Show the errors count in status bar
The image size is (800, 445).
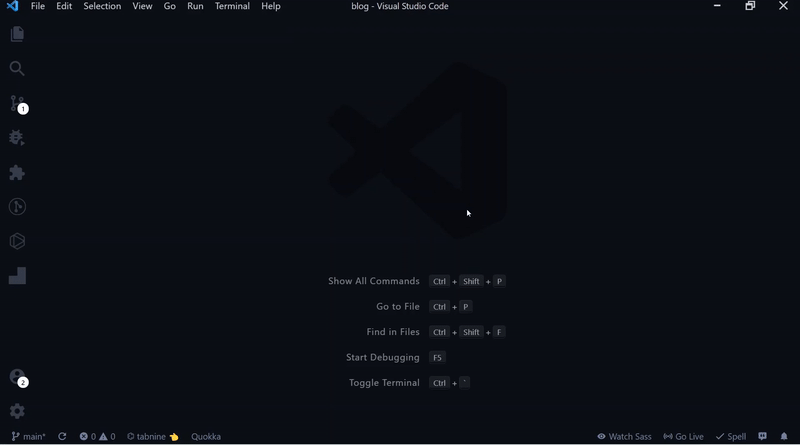pos(88,436)
